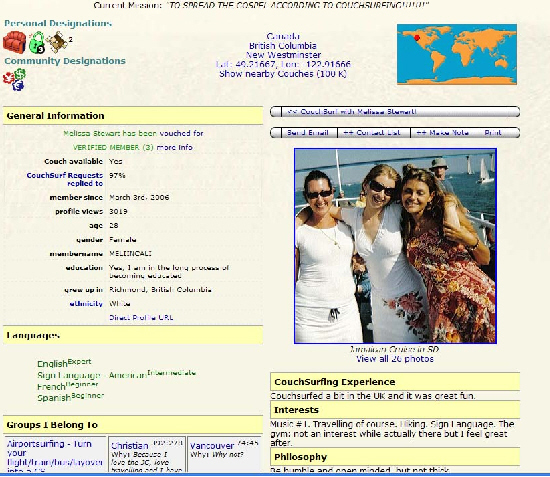Open the profile photo of three women

pyautogui.click(x=395, y=246)
